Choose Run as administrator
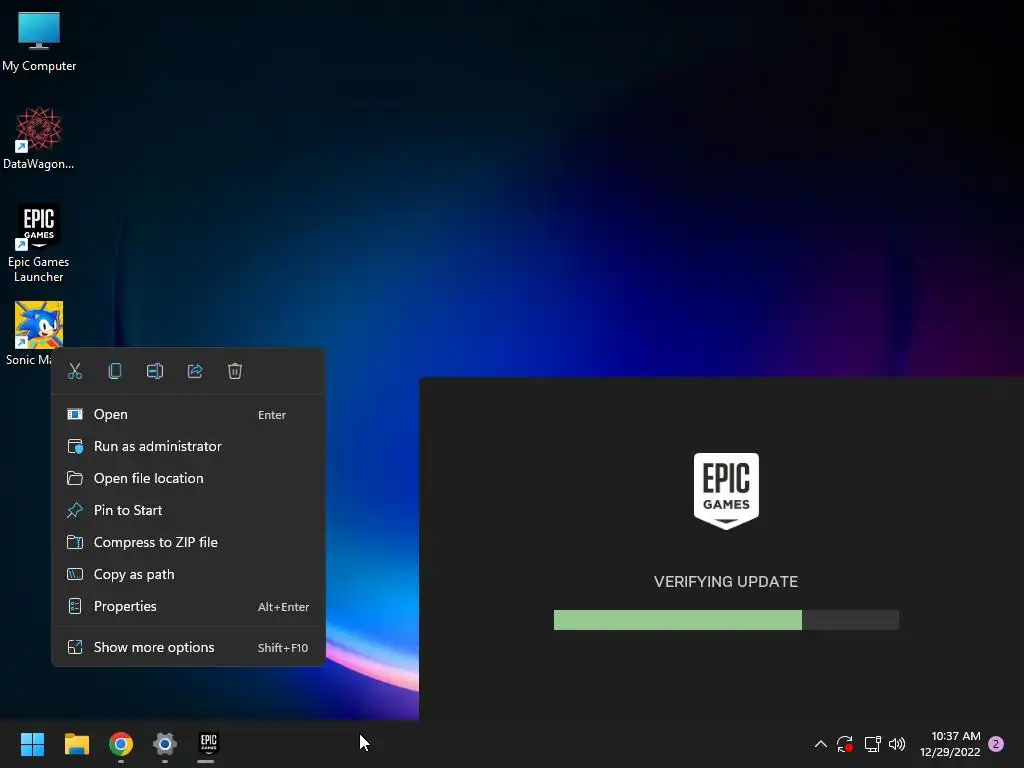The width and height of the screenshot is (1024, 768). (x=188, y=447)
